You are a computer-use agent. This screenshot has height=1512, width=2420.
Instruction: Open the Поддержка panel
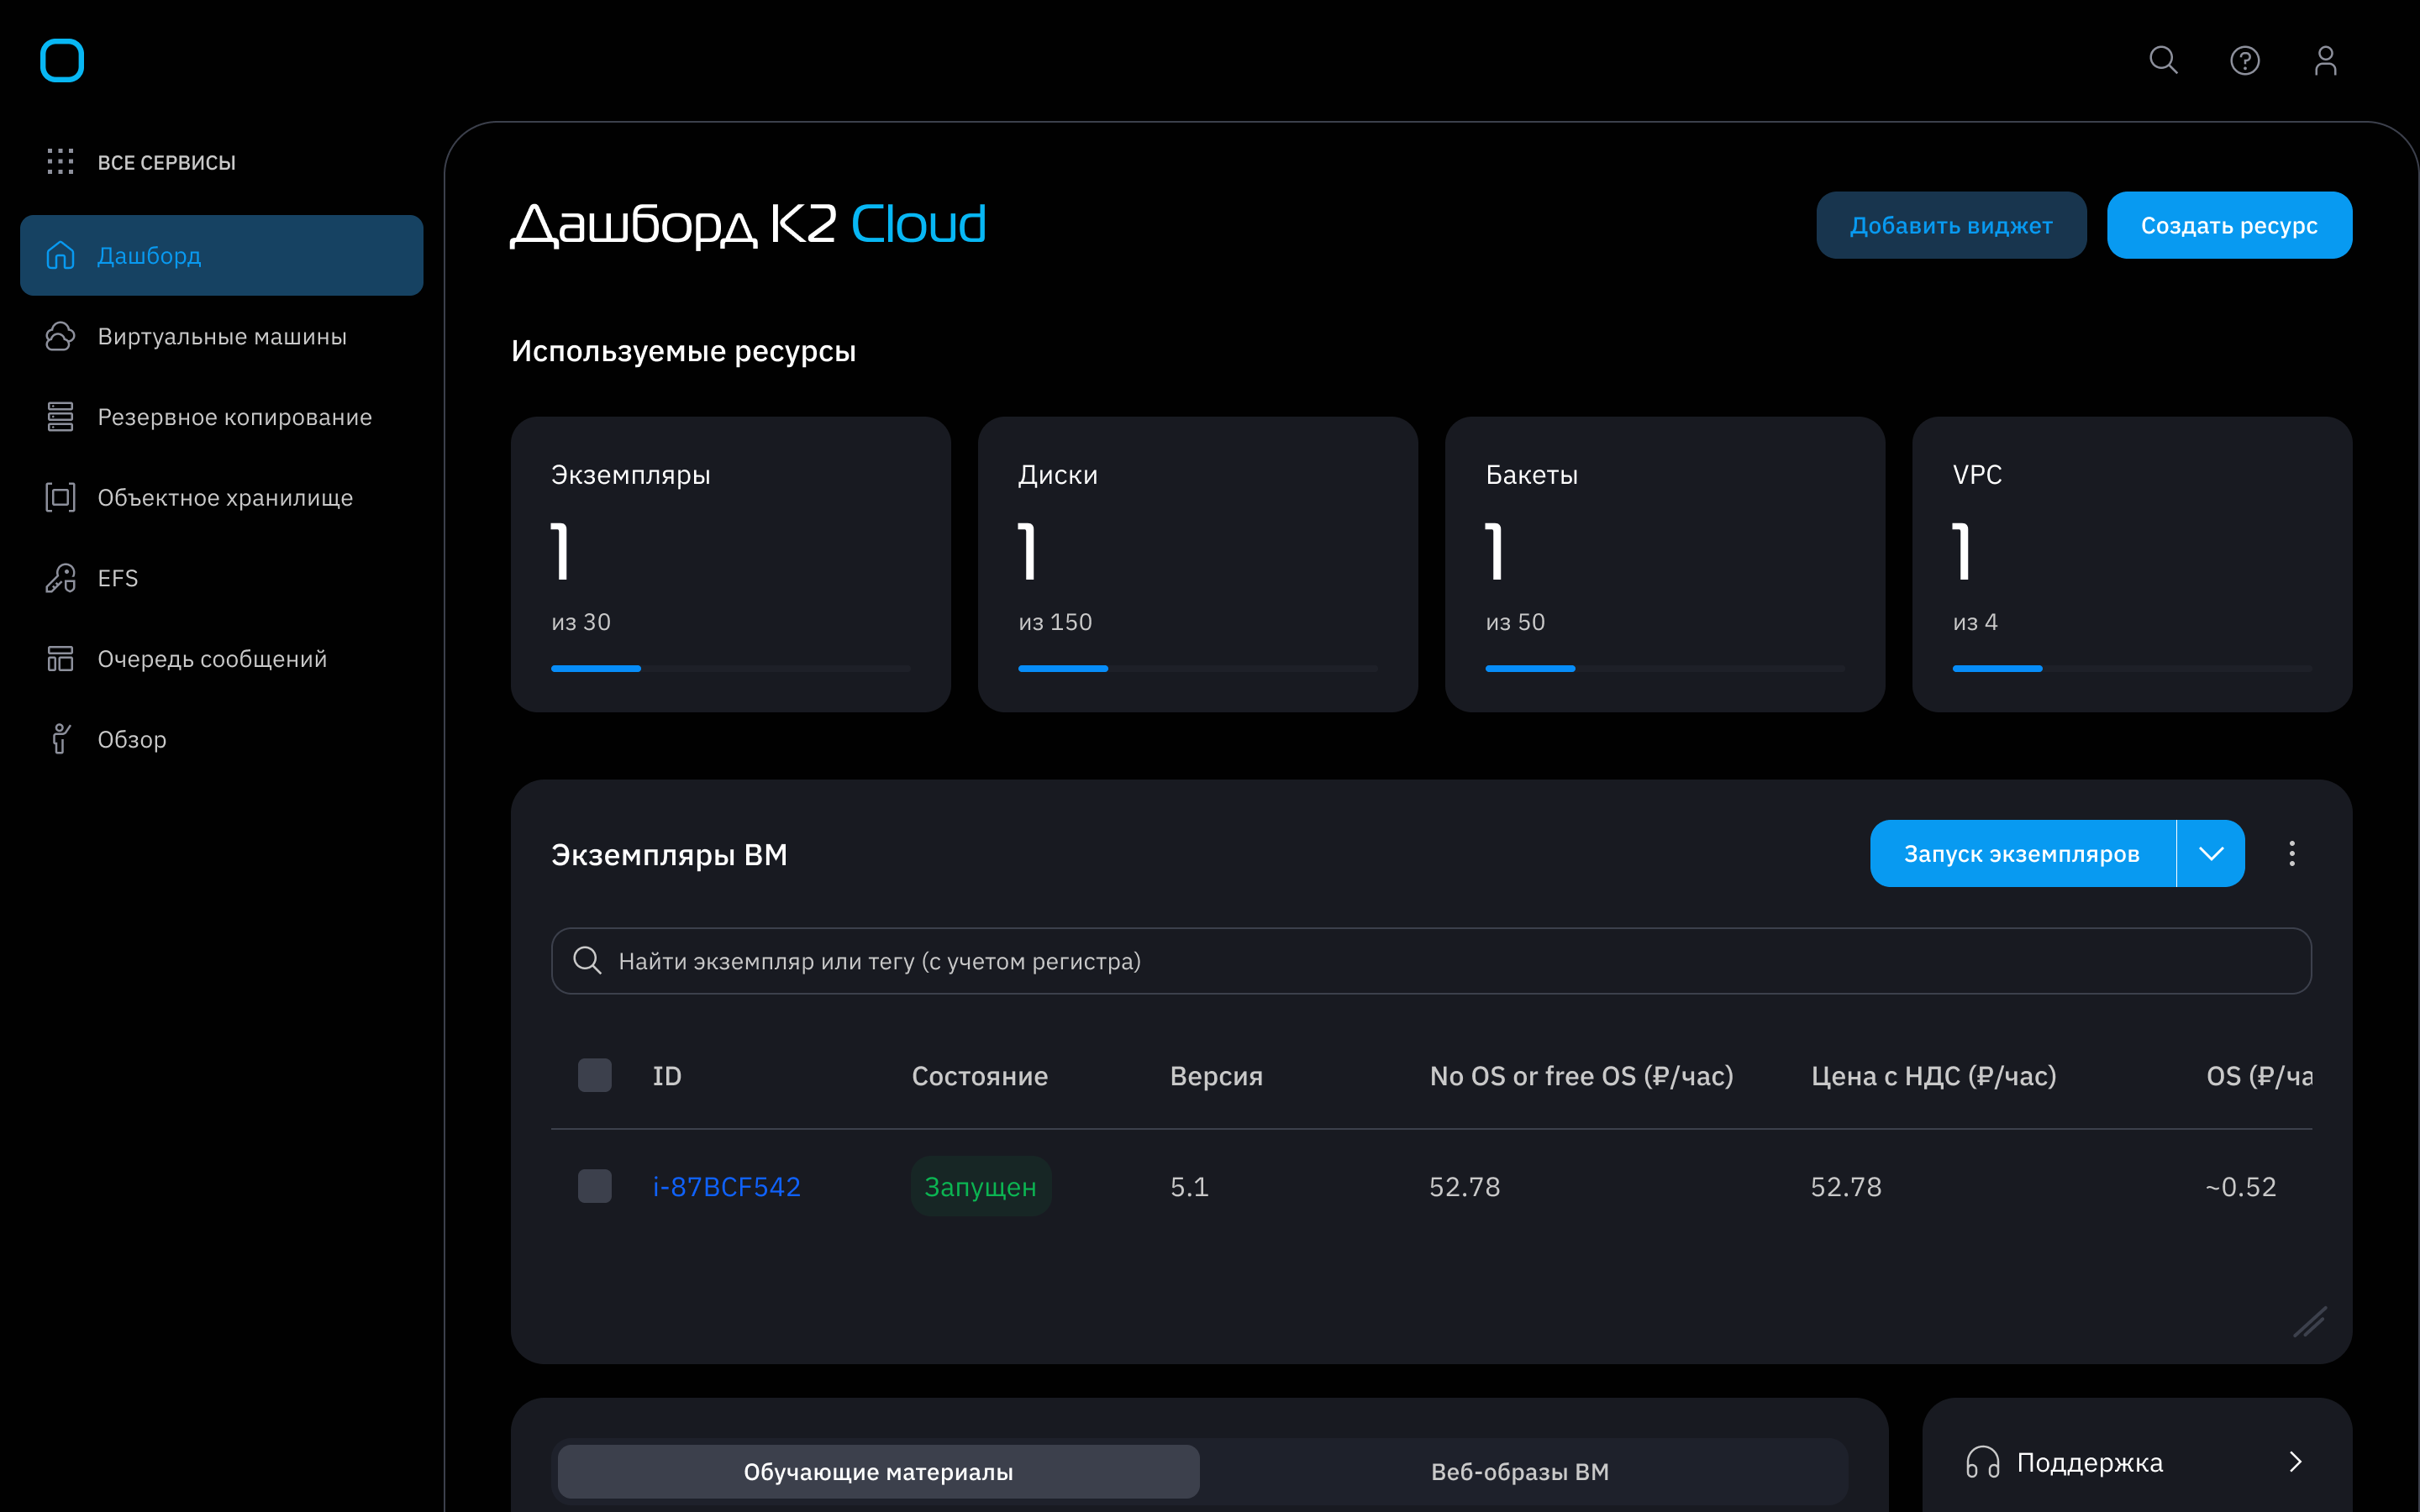(x=2137, y=1462)
